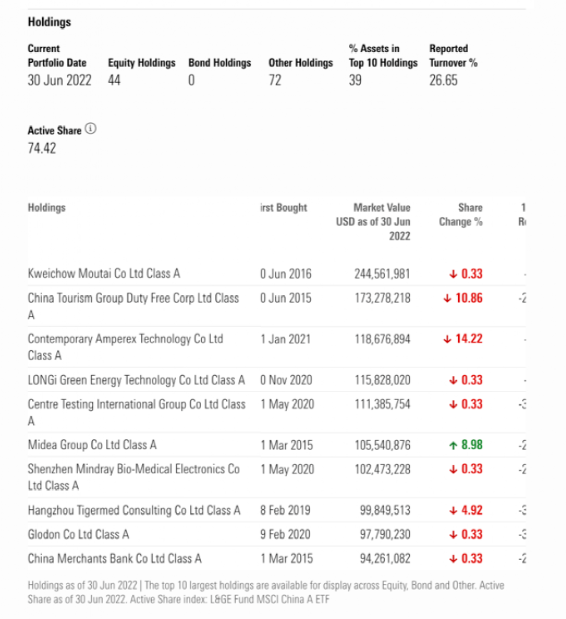Click the Other Holdings value 72
The image size is (566, 619).
click(x=275, y=80)
